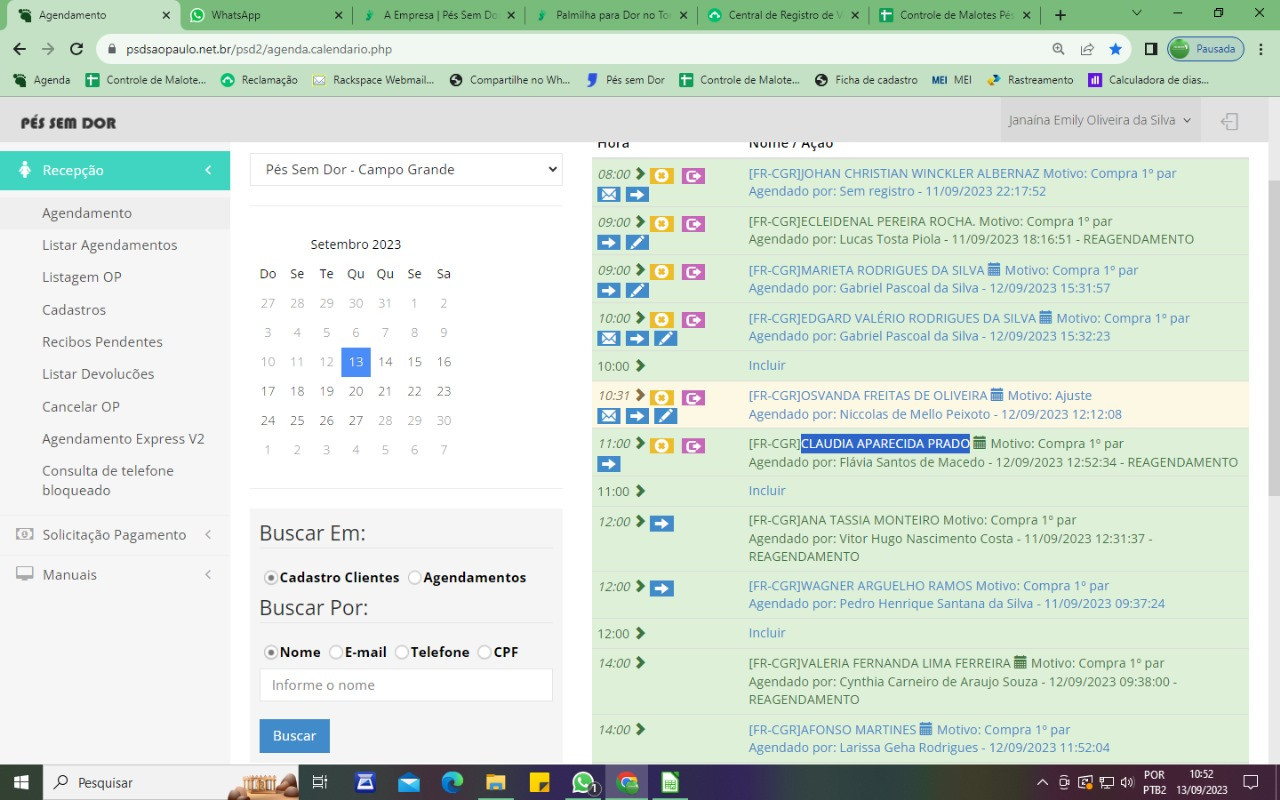Click blue arrow icon in Claudia Aparecida row
Viewport: 1280px width, 800px height.
pyautogui.click(x=609, y=464)
